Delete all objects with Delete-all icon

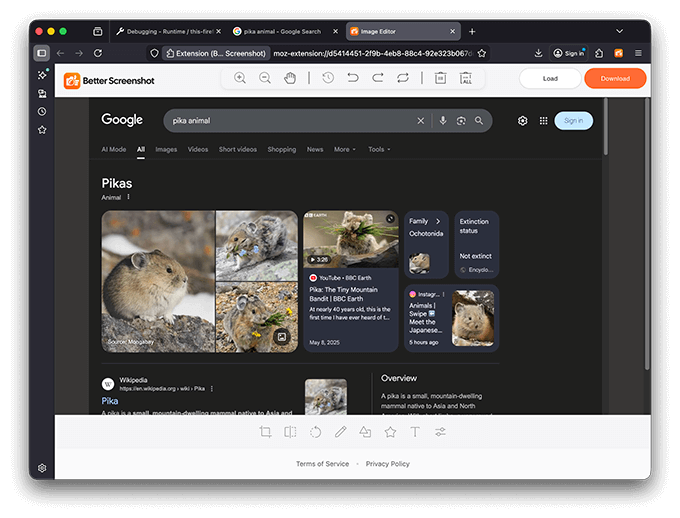pyautogui.click(x=466, y=78)
